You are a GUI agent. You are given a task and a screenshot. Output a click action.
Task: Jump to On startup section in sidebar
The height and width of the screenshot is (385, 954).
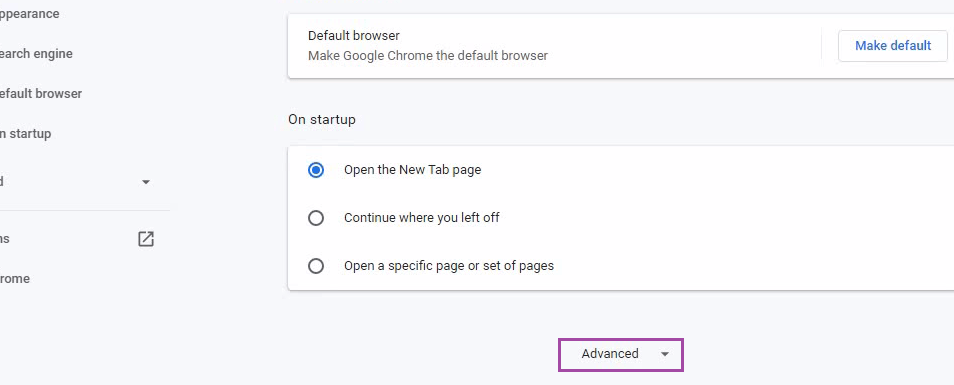25,134
